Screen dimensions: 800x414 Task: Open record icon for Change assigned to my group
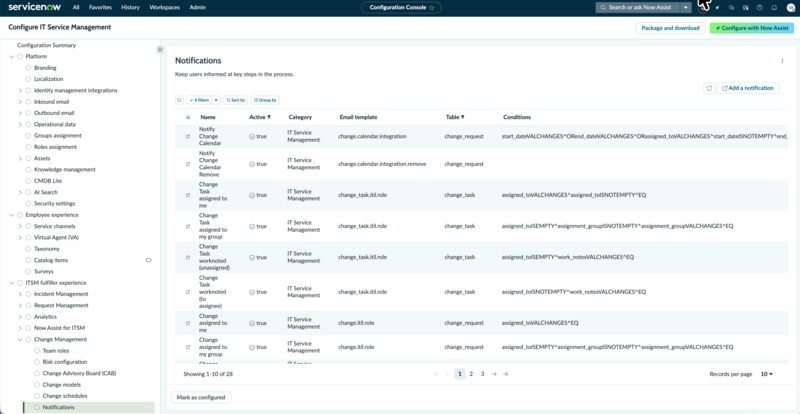188,347
